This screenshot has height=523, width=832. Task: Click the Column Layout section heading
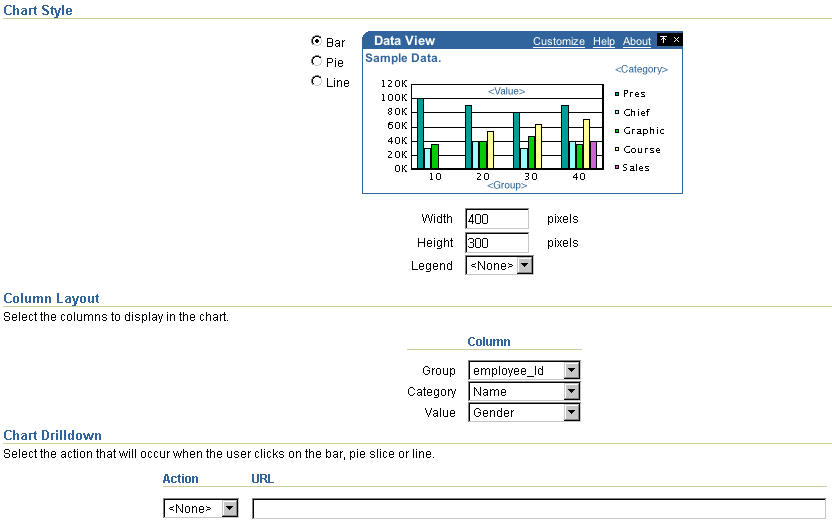click(51, 298)
